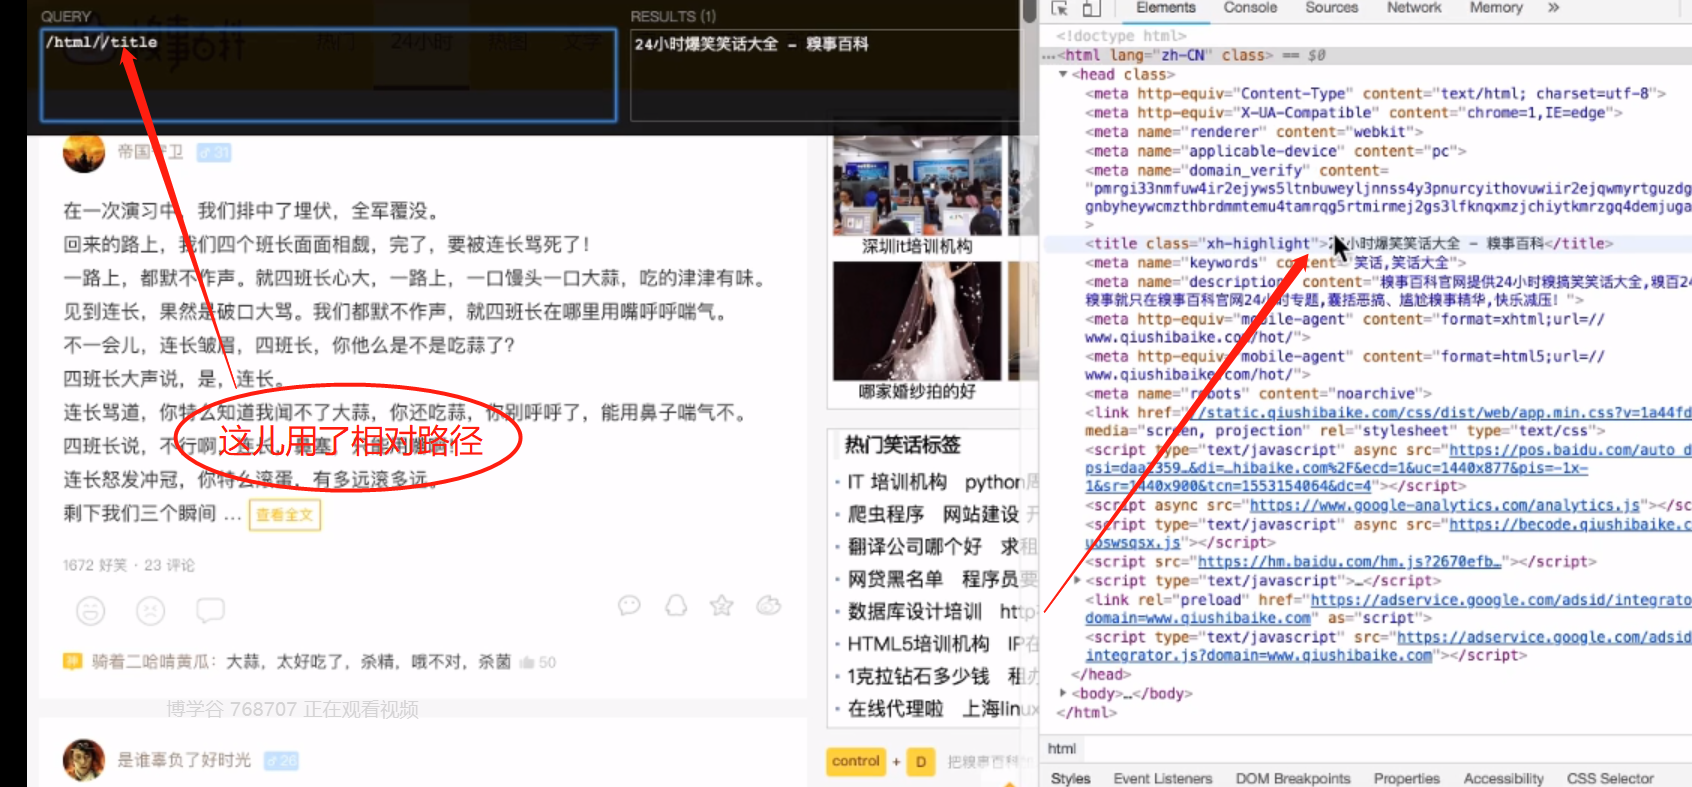
Task: Click the XPath QUERY input box
Action: click(328, 75)
